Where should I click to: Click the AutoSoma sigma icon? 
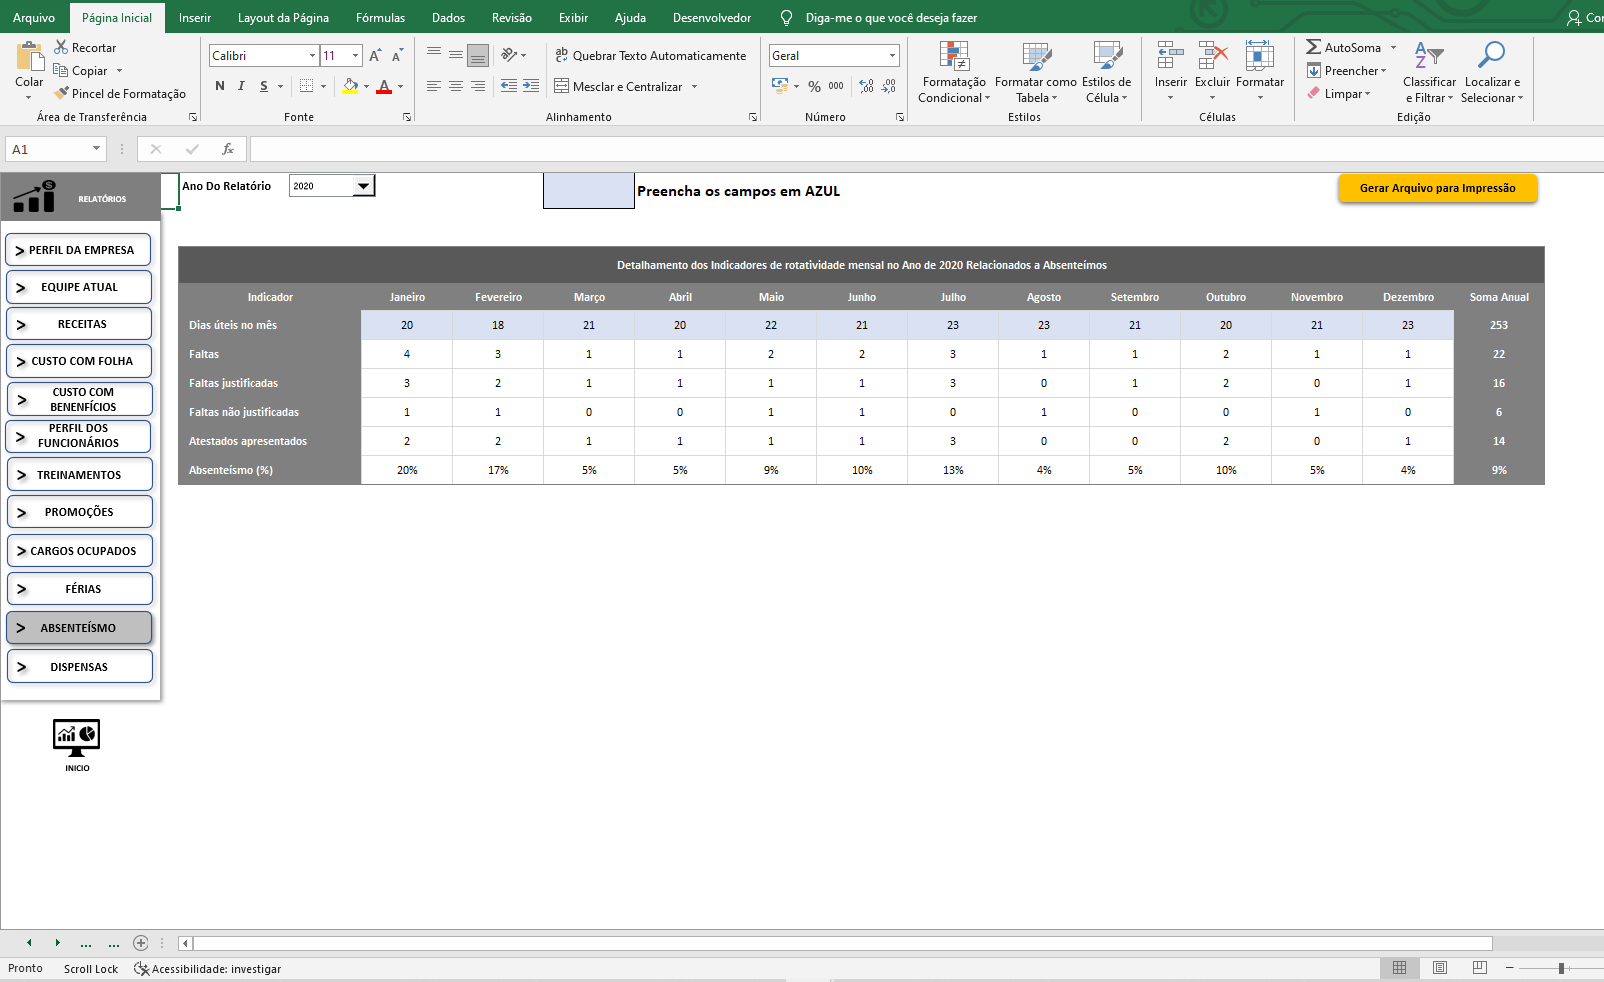pos(1313,47)
